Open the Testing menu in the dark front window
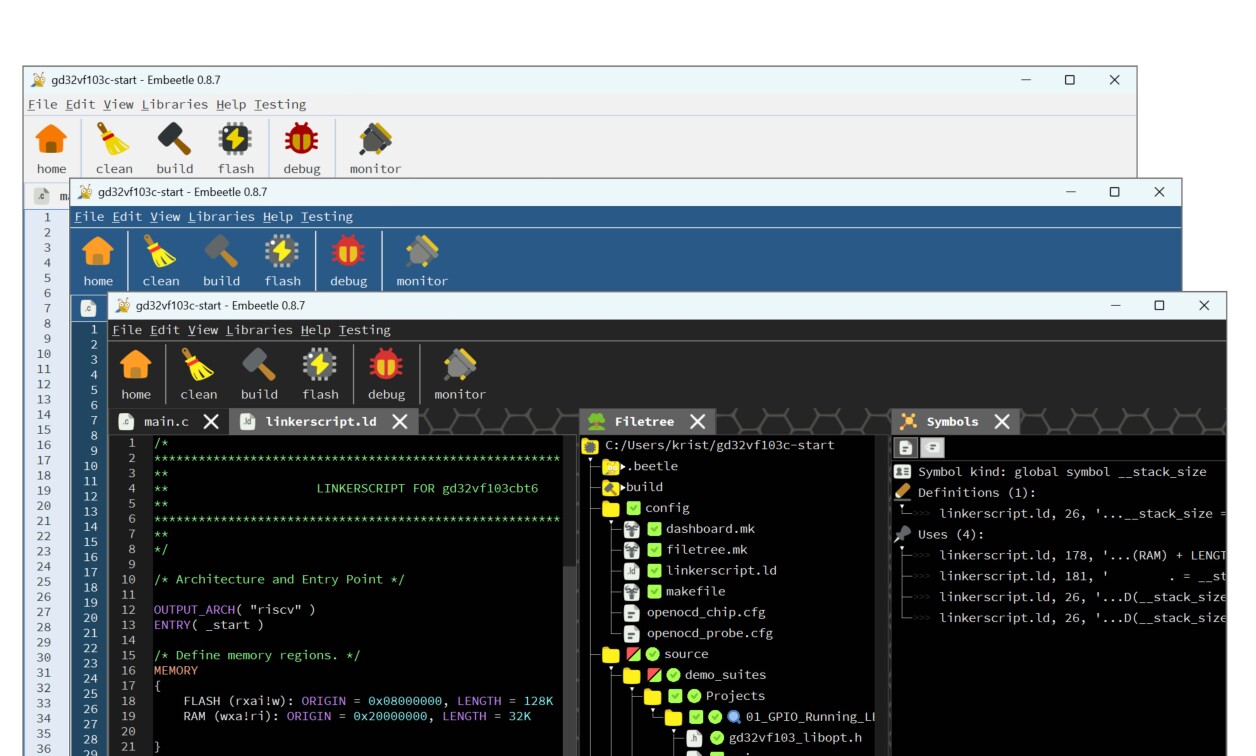The width and height of the screenshot is (1256, 756). pos(365,330)
